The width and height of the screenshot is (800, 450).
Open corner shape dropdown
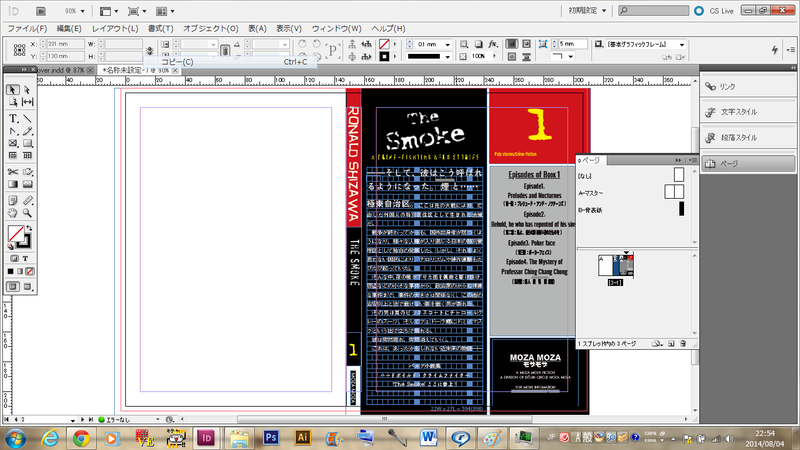[570, 57]
